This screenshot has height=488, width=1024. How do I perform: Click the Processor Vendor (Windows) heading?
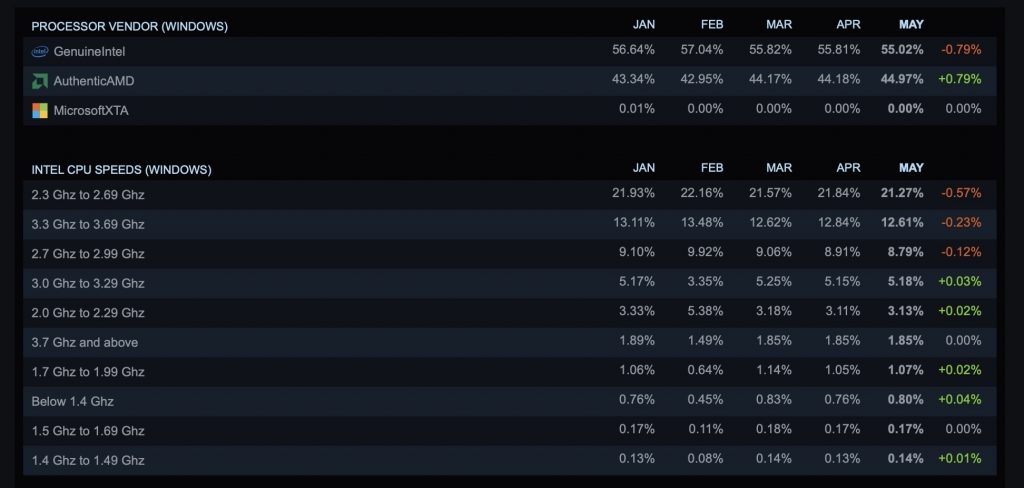coord(129,26)
